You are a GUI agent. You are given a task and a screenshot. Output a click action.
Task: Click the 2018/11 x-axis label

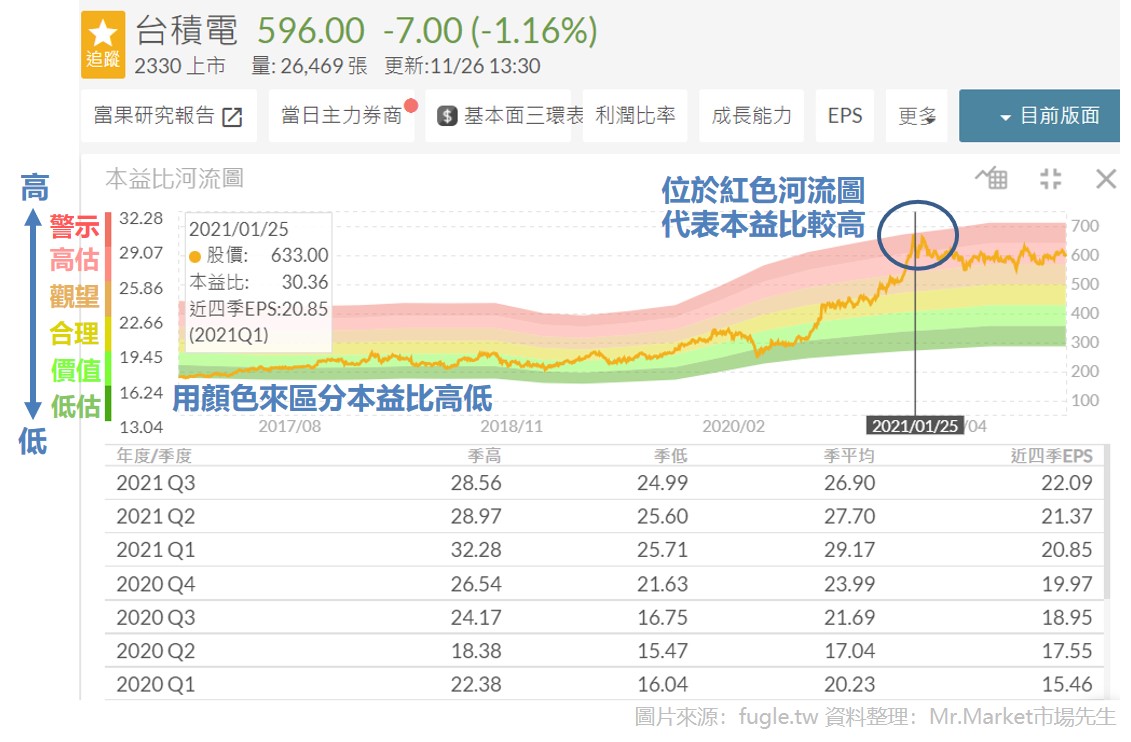[511, 426]
